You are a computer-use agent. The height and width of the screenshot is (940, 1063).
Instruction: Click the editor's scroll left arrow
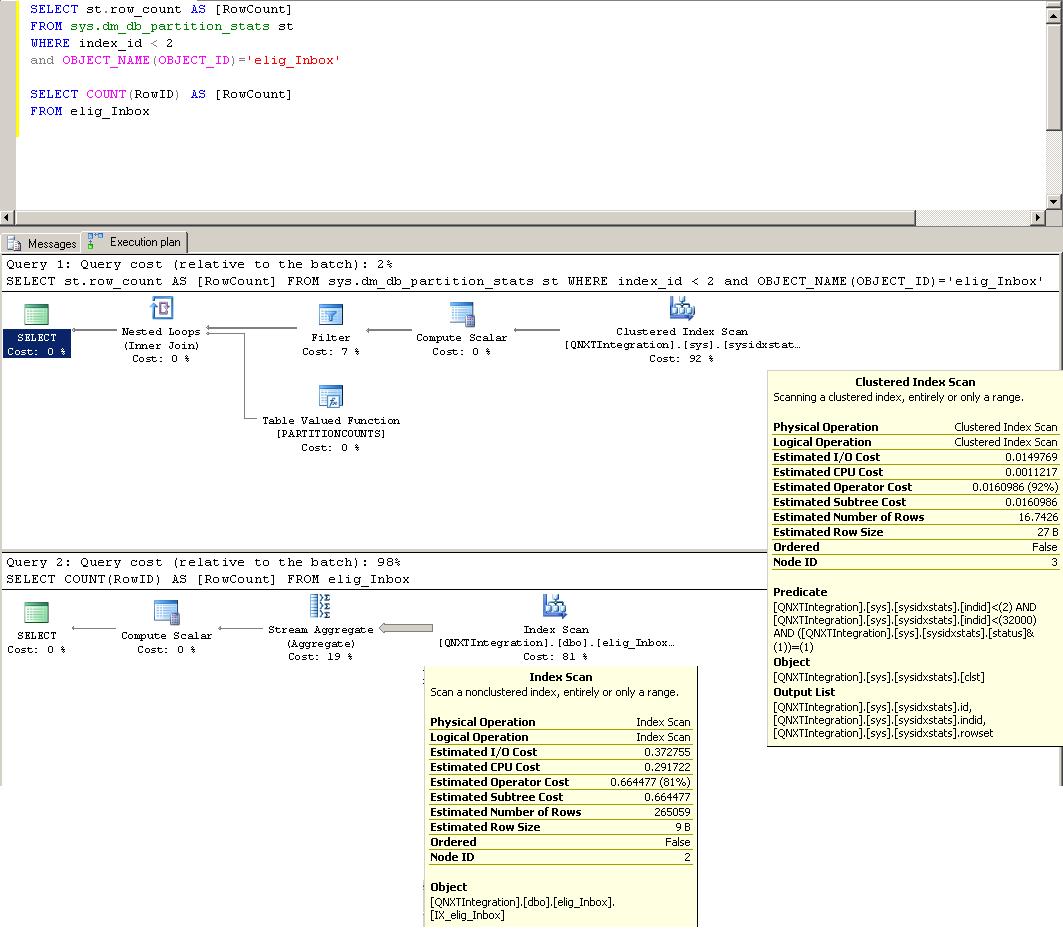click(7, 218)
